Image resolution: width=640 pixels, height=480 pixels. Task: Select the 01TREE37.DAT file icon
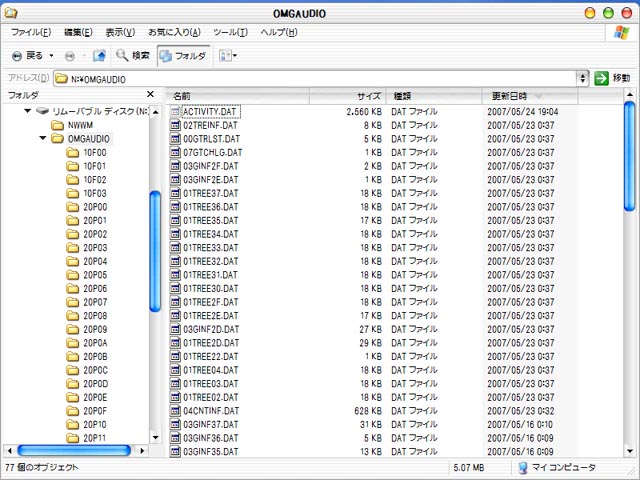point(175,193)
